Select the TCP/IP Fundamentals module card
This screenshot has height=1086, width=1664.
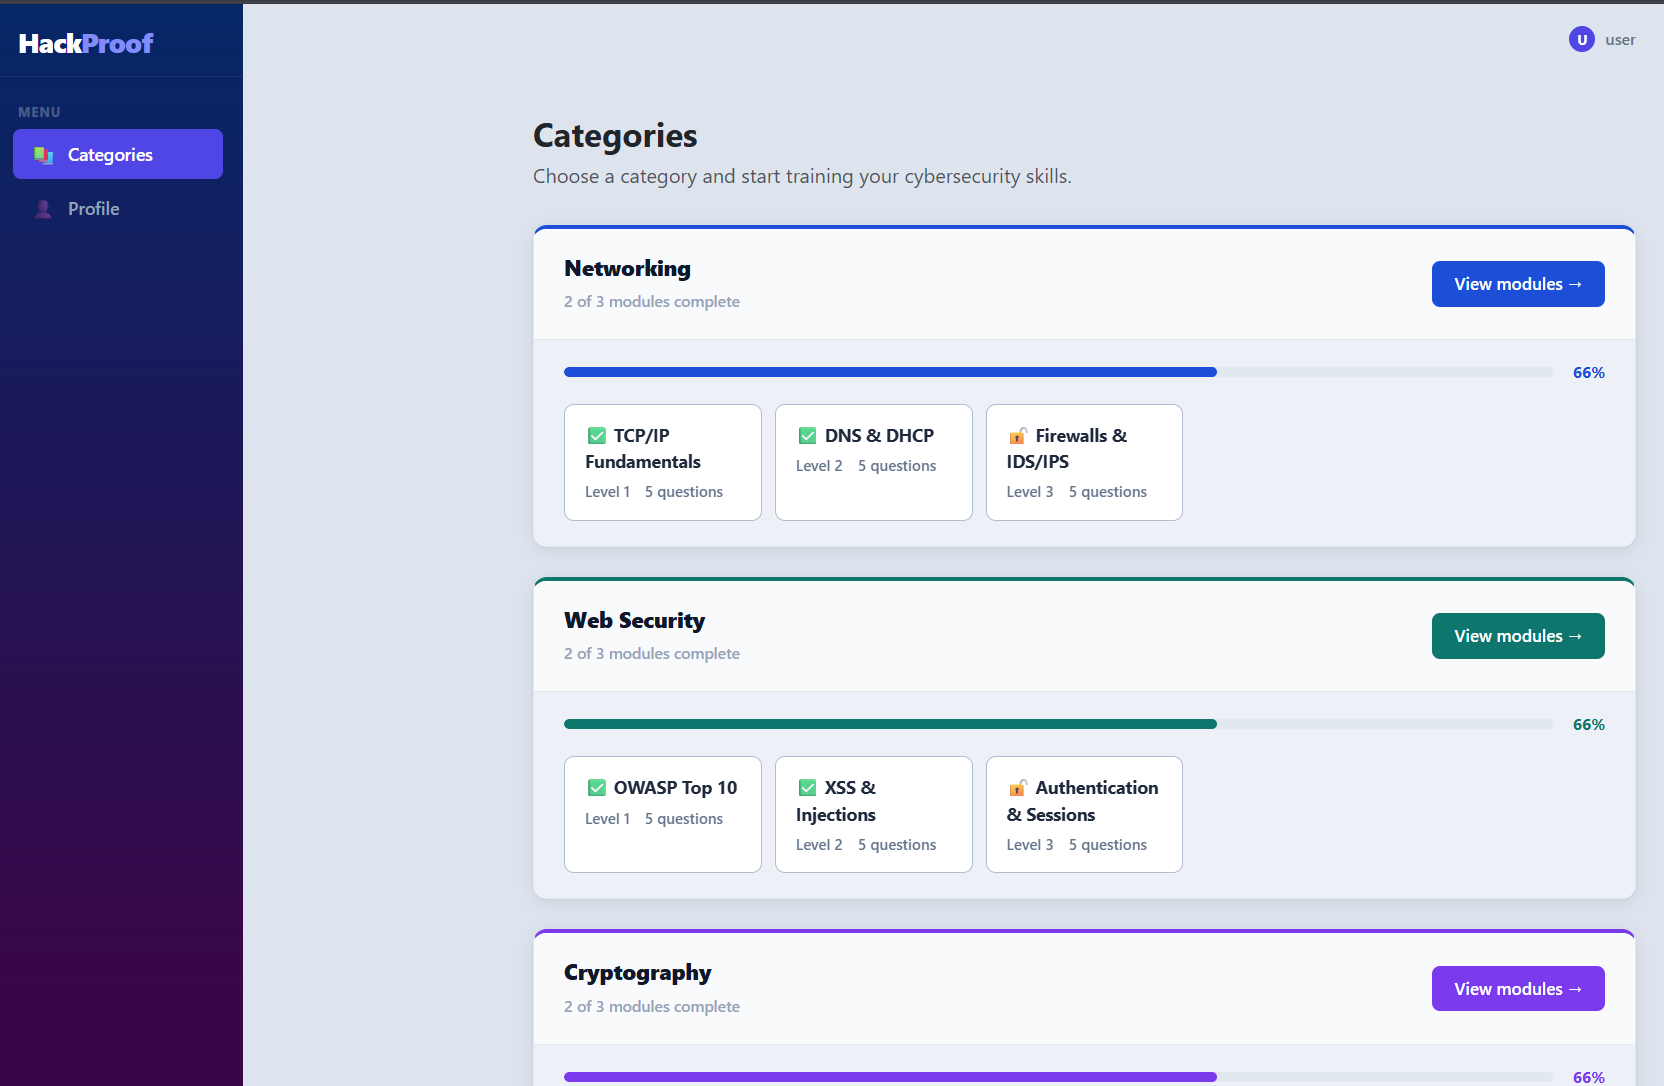(x=662, y=462)
